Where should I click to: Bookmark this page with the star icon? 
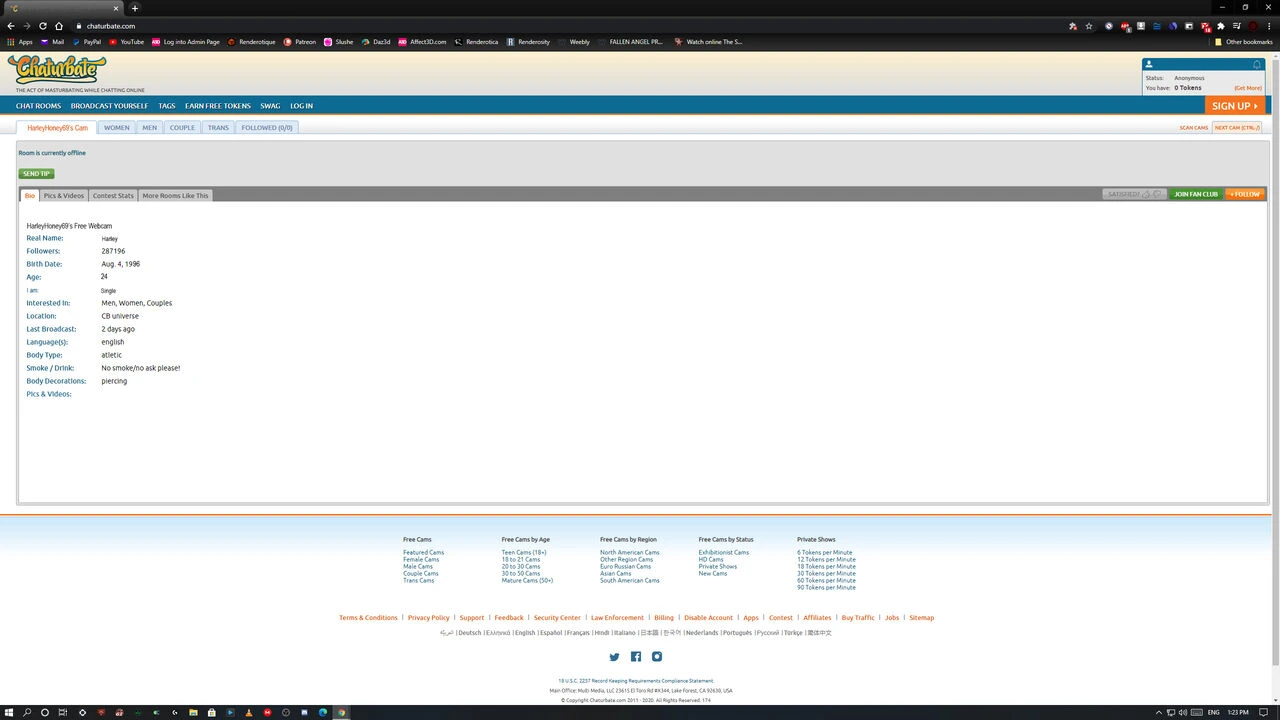pyautogui.click(x=1089, y=26)
